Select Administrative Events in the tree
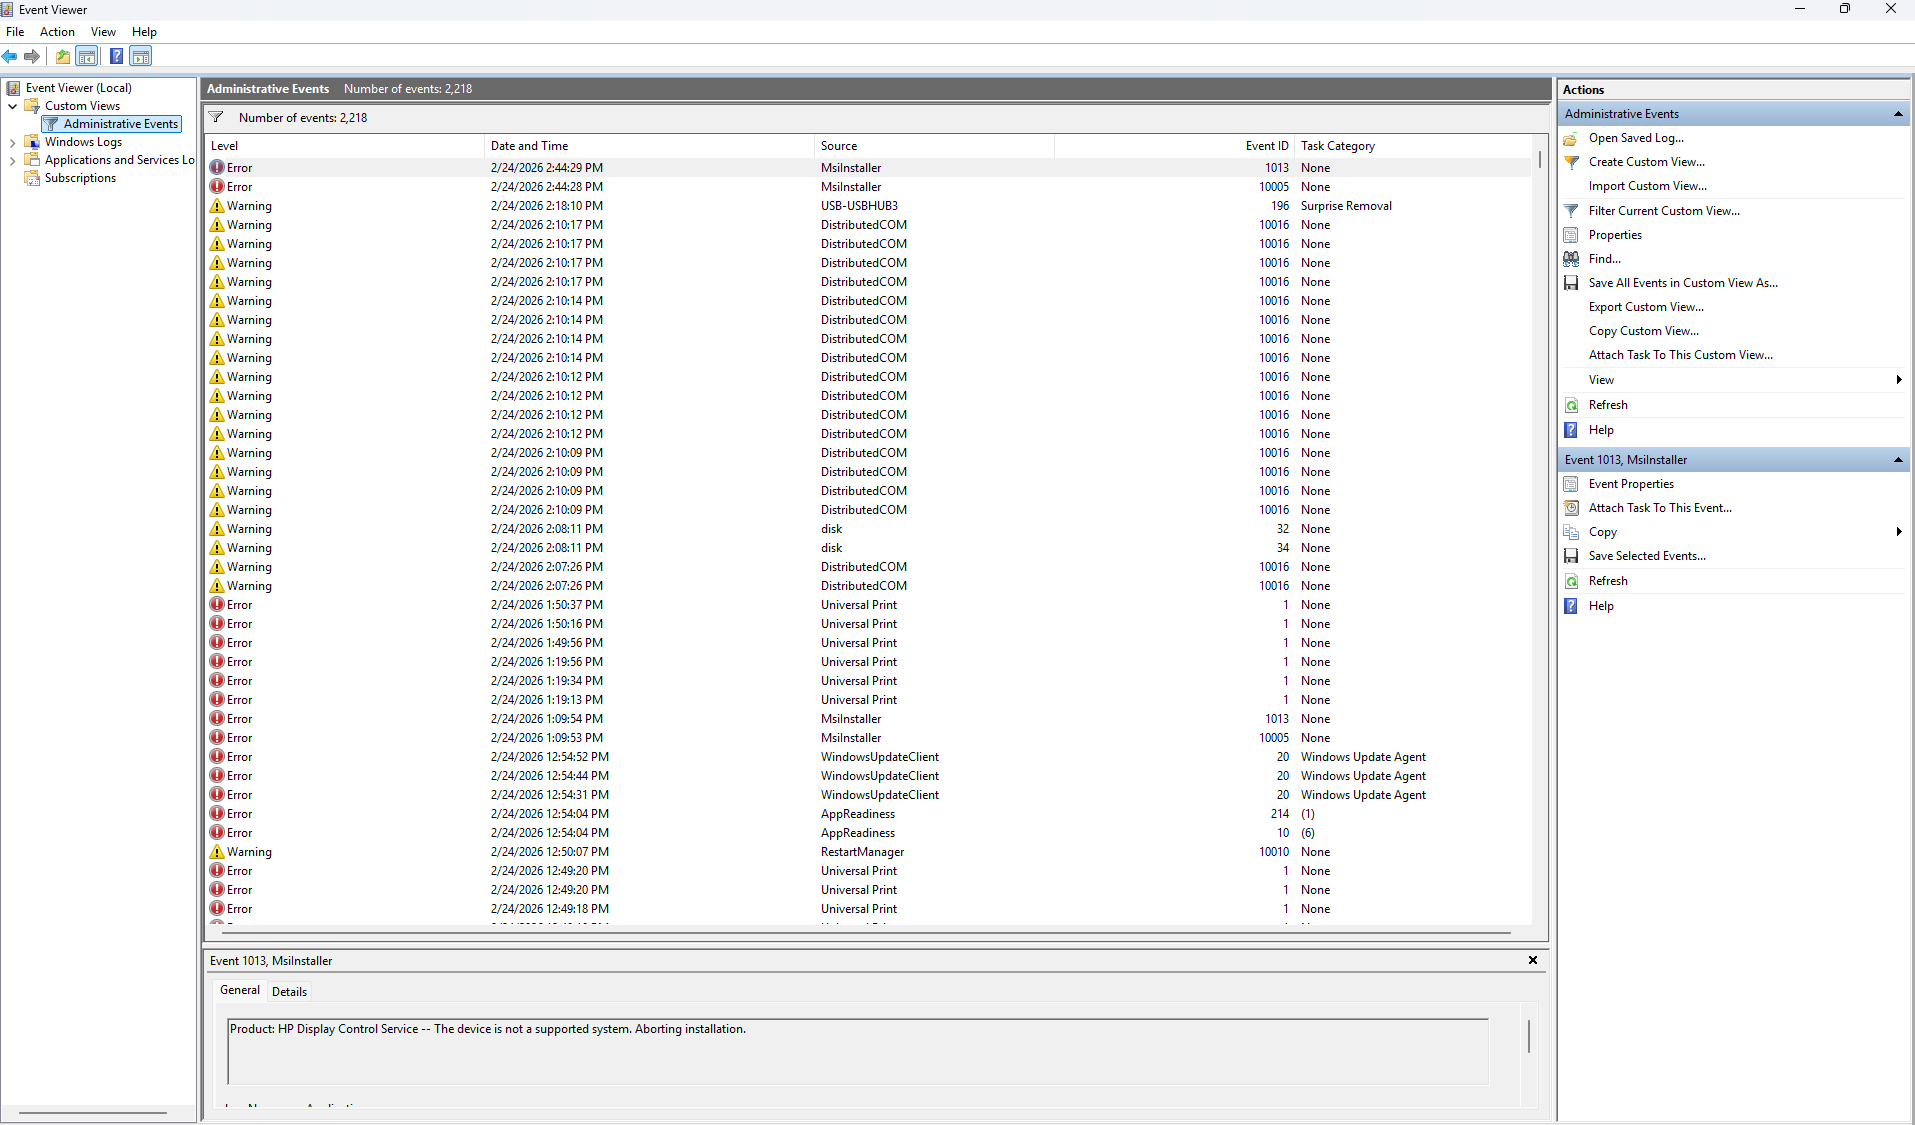The image size is (1915, 1125). click(120, 124)
